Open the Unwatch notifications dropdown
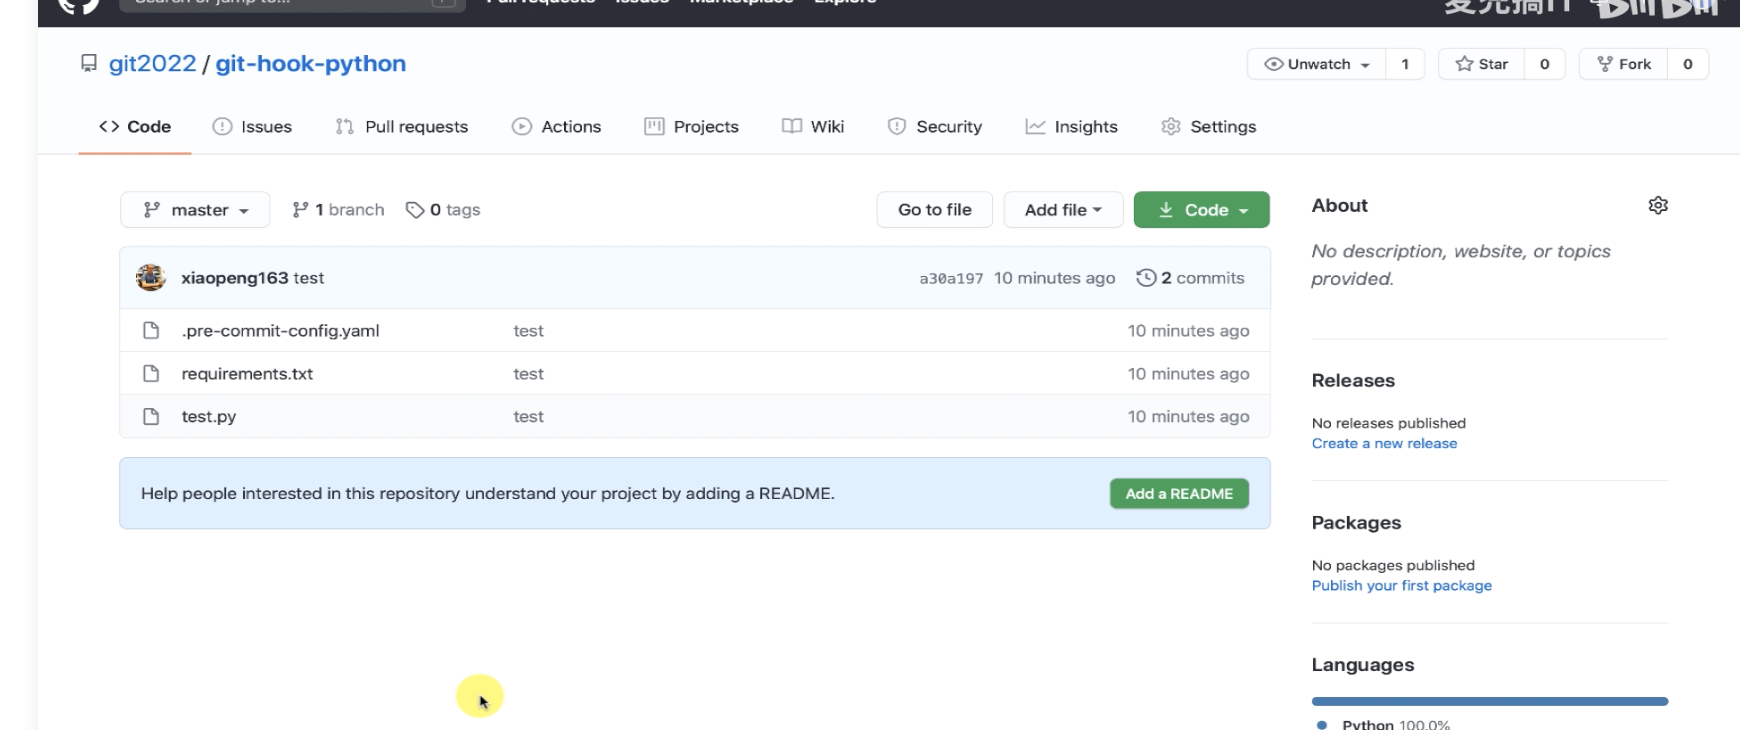This screenshot has height=730, width=1740. (1317, 64)
